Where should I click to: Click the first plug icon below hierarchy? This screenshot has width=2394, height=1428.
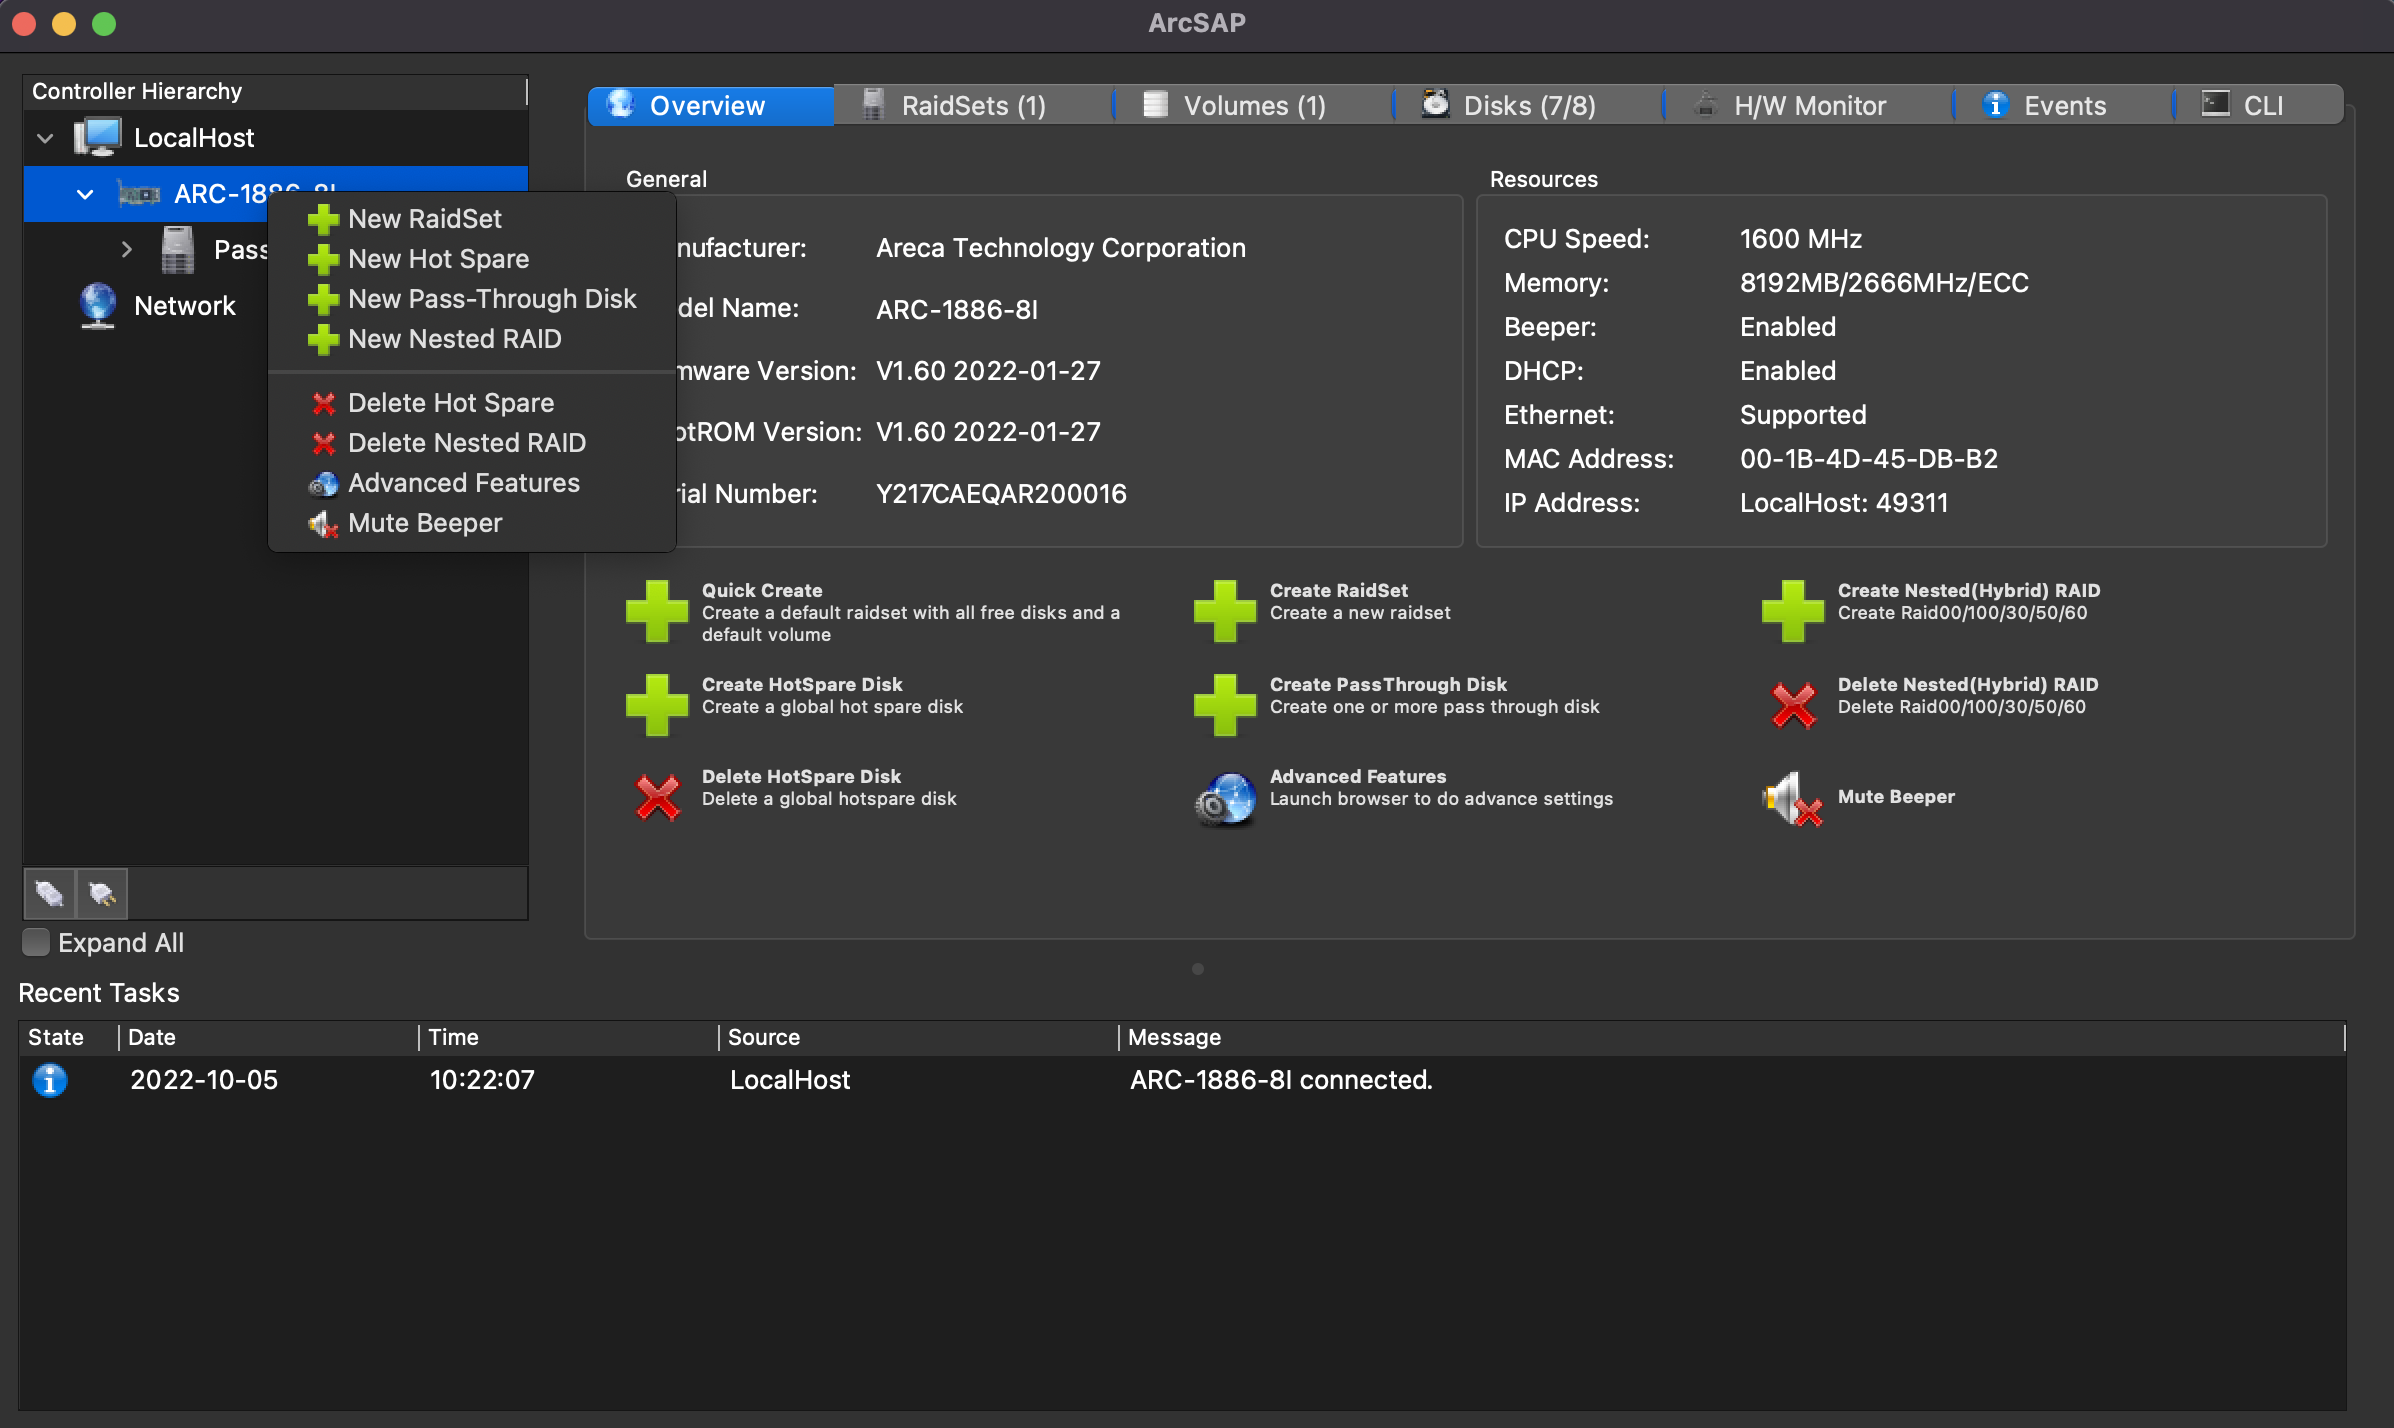click(x=49, y=893)
